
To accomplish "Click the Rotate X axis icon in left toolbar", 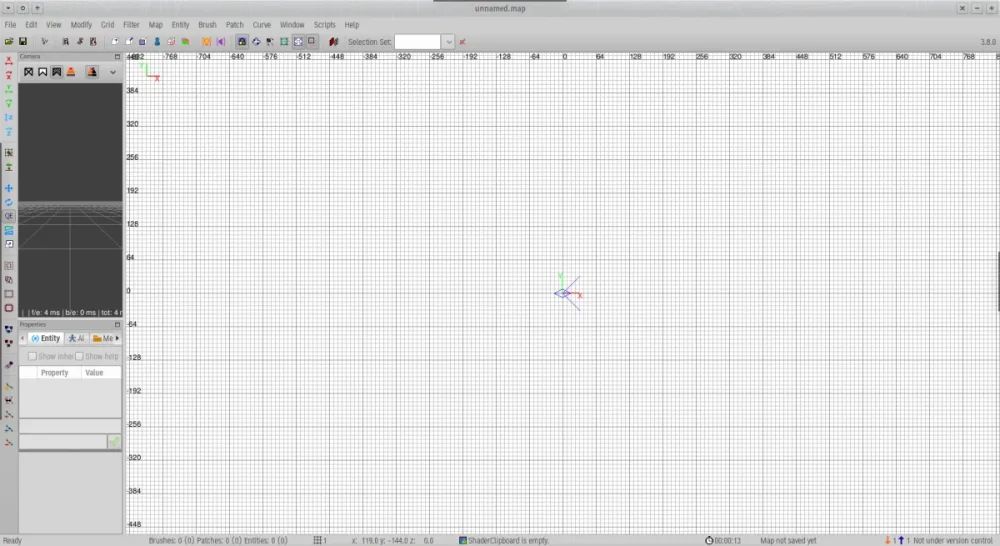I will [x=9, y=75].
